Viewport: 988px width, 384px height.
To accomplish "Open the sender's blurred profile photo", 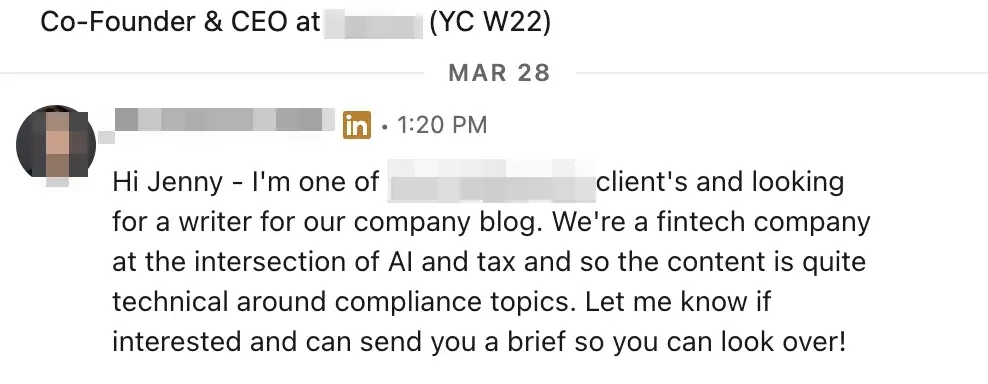I will (x=55, y=145).
